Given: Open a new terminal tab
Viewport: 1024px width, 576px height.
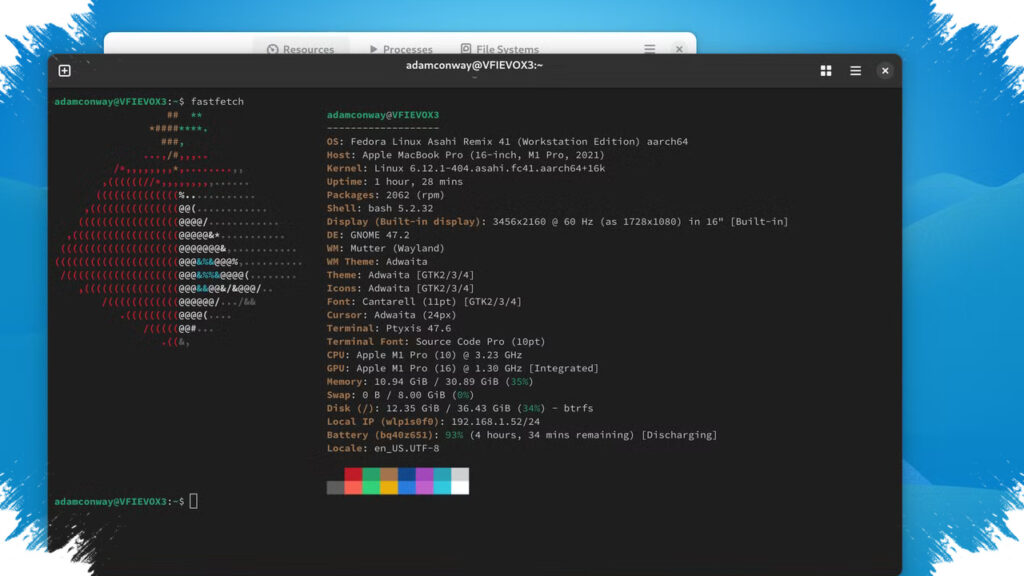Looking at the screenshot, I should [65, 71].
